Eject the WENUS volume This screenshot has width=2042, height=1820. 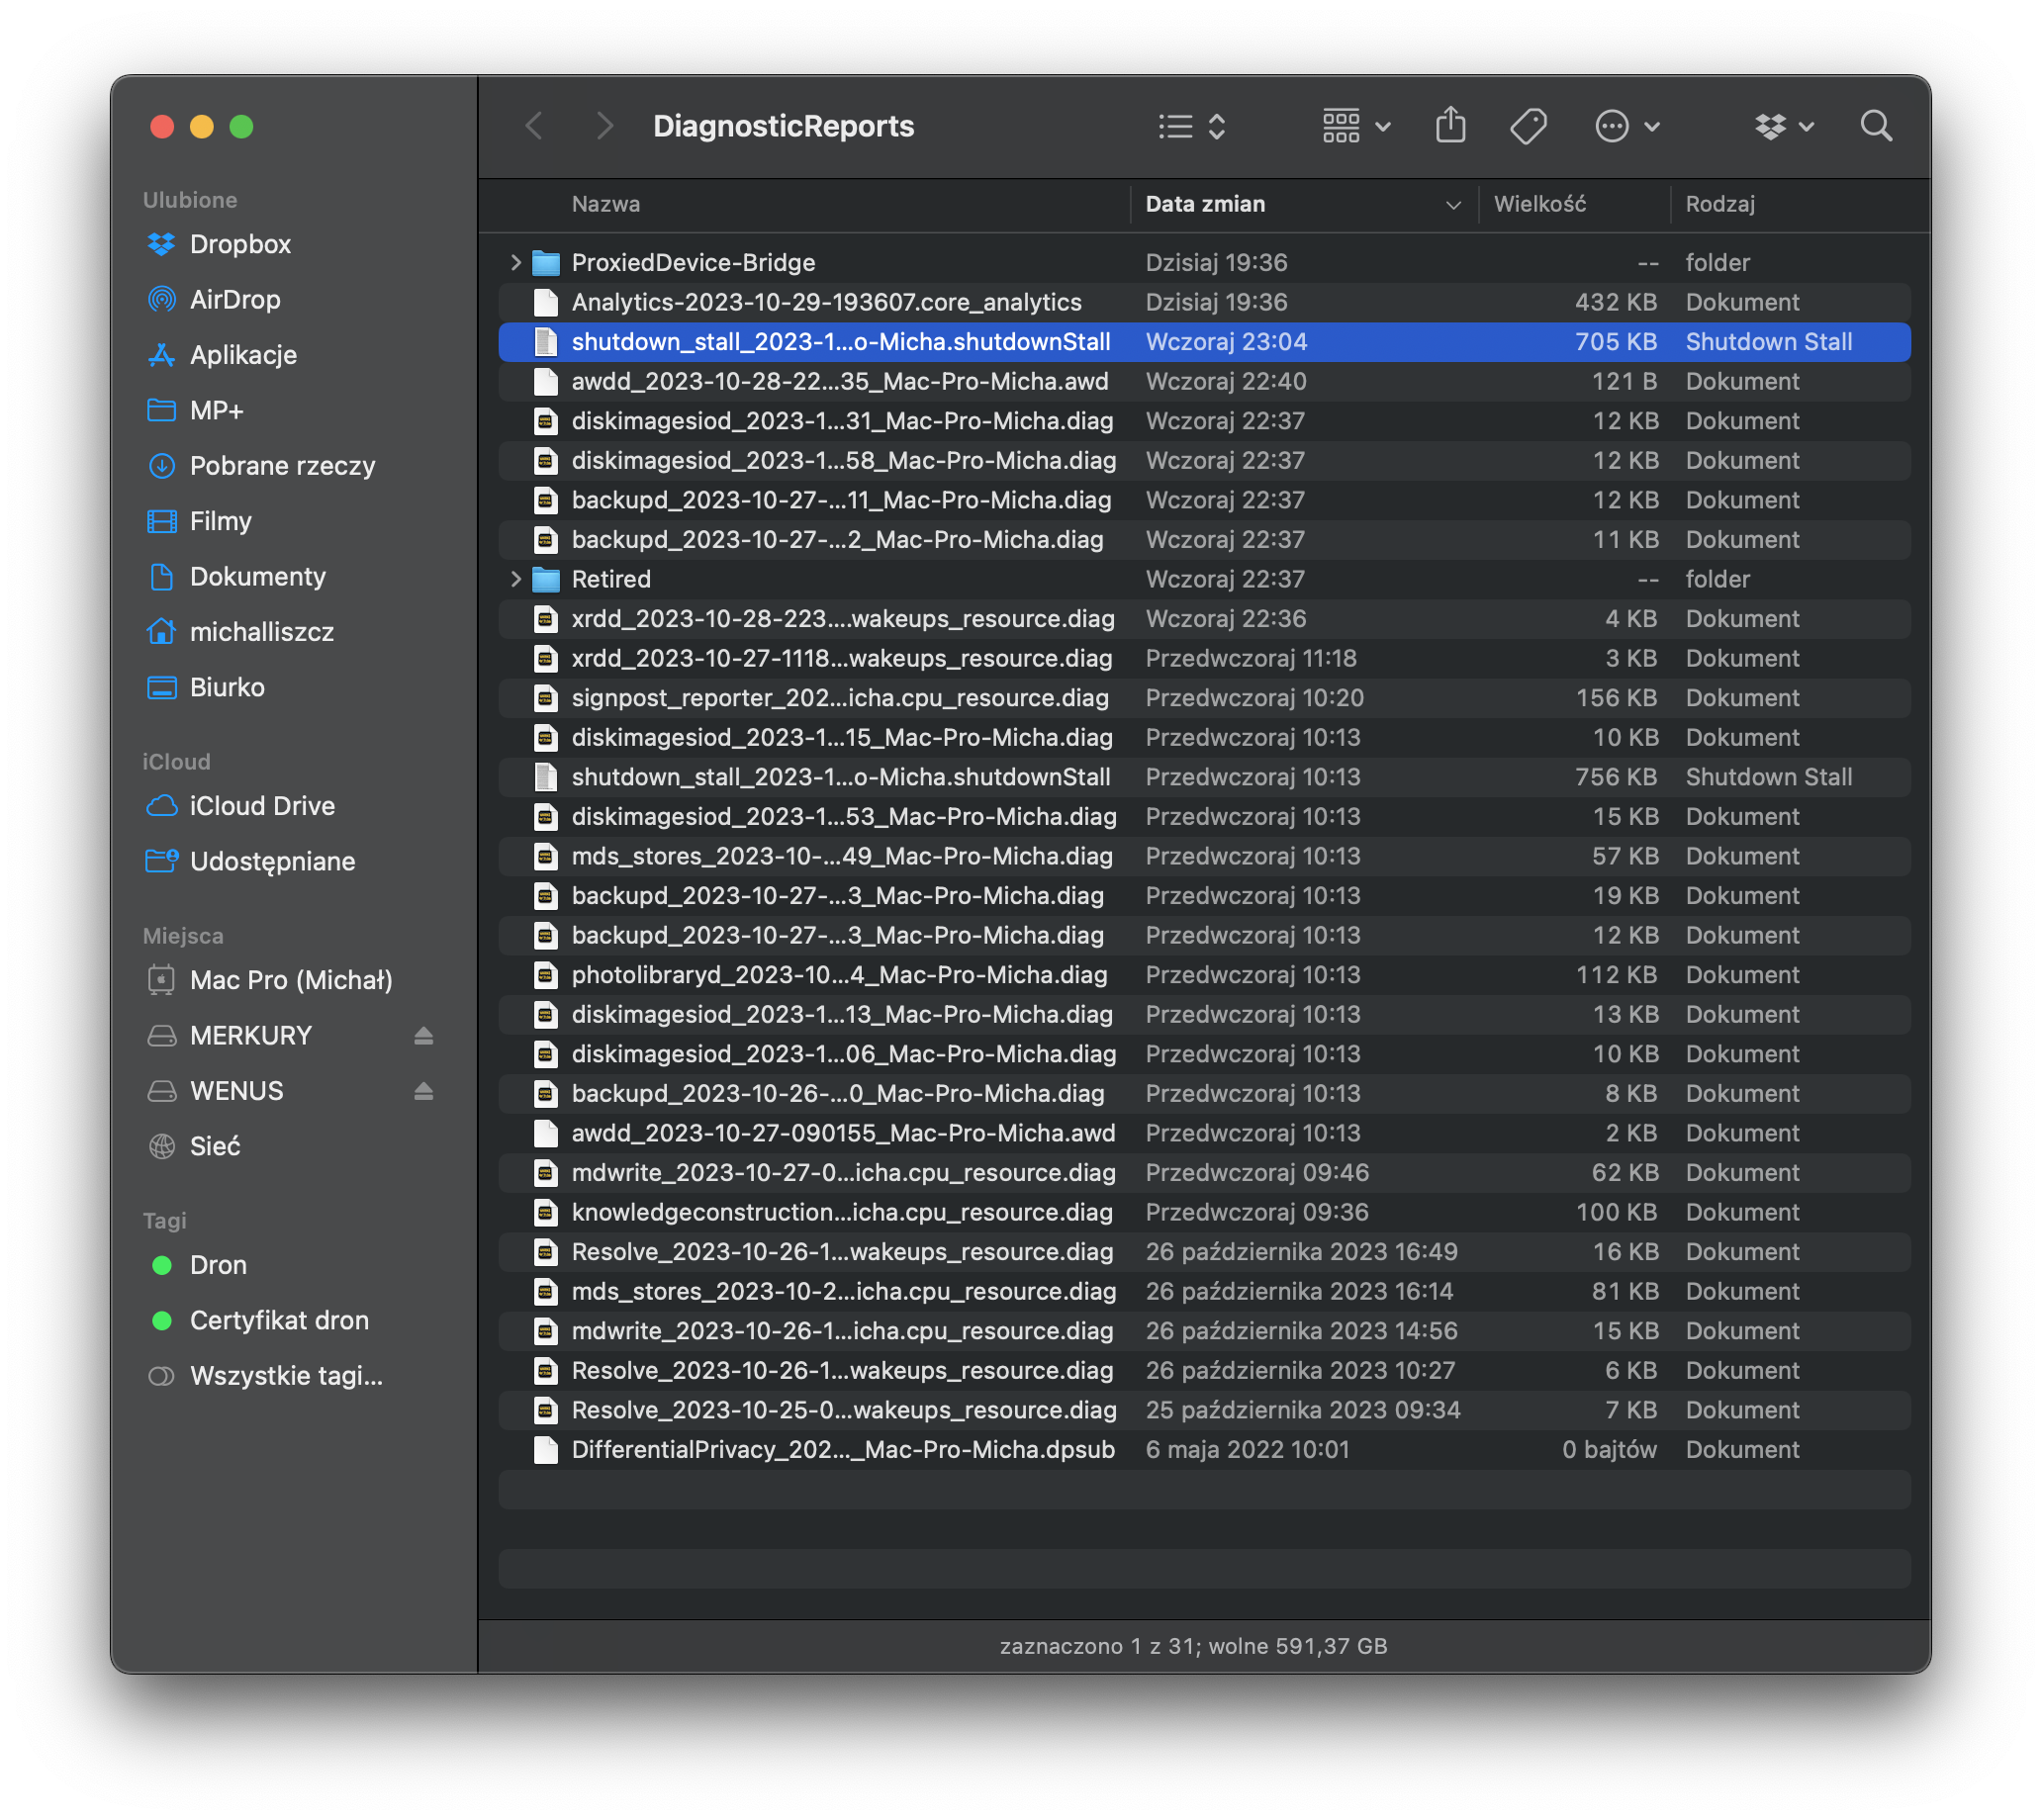423,1091
